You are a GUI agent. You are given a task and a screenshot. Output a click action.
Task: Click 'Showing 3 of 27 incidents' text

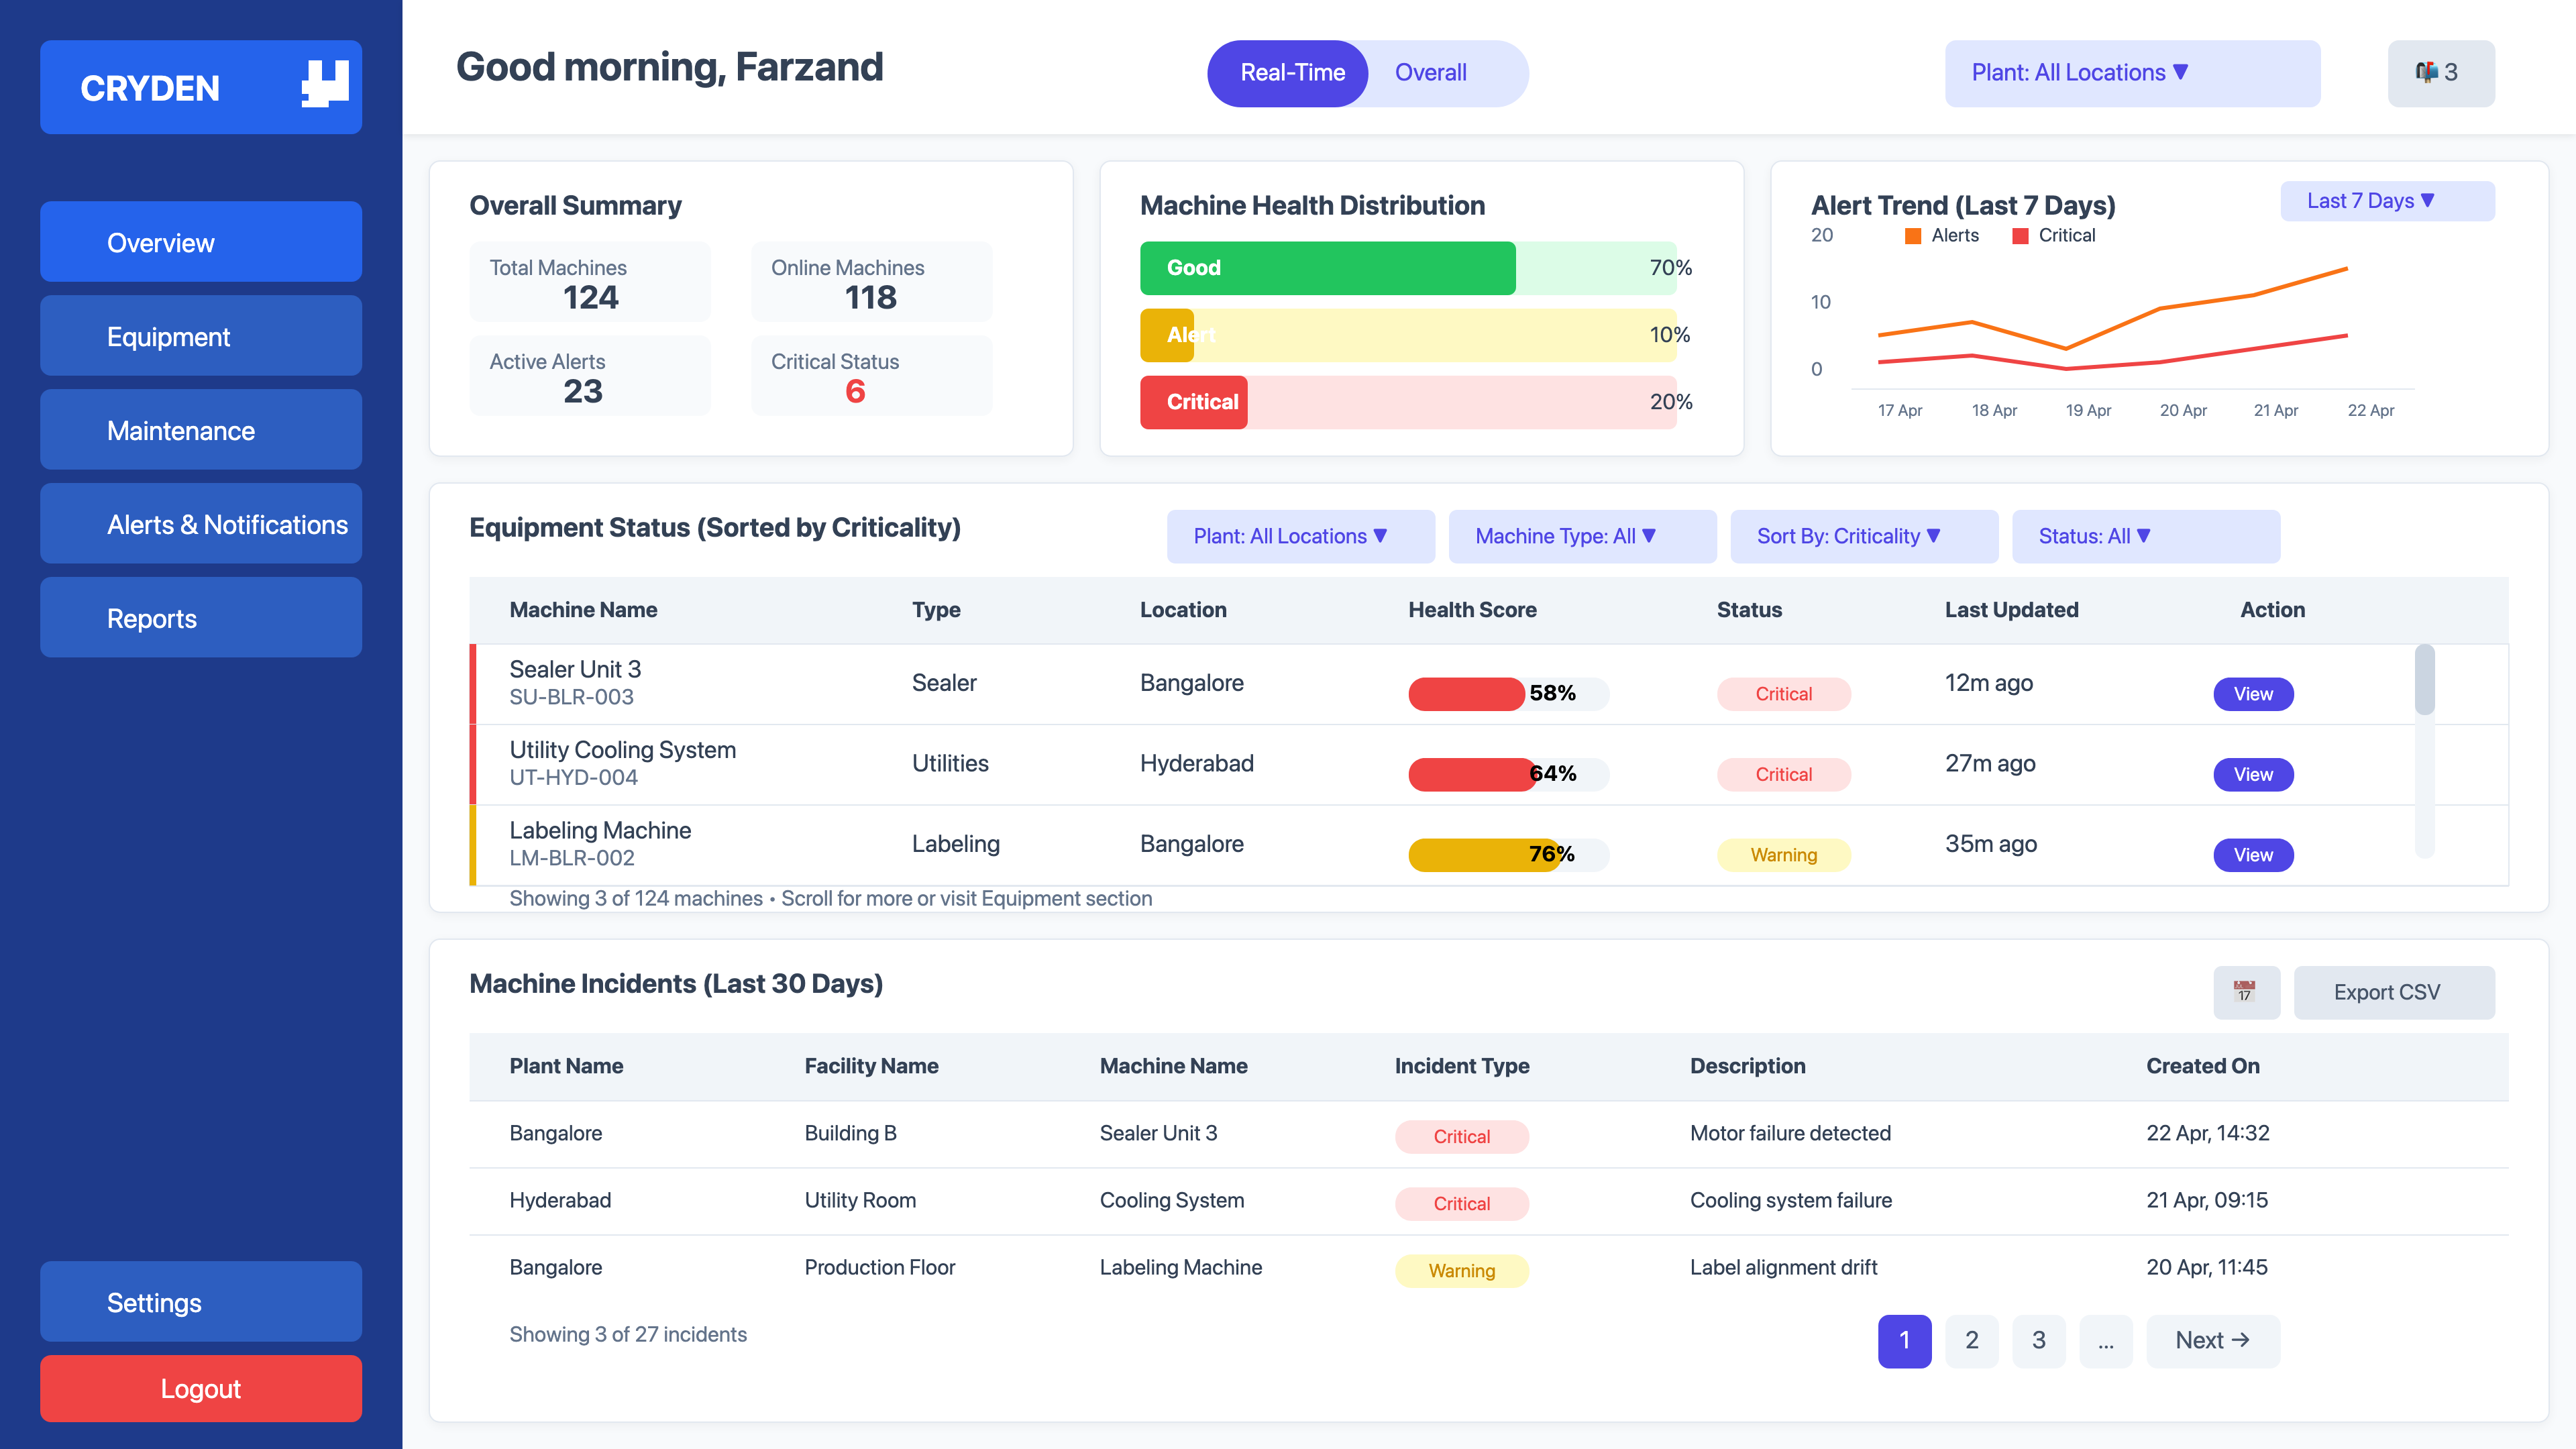click(x=628, y=1334)
